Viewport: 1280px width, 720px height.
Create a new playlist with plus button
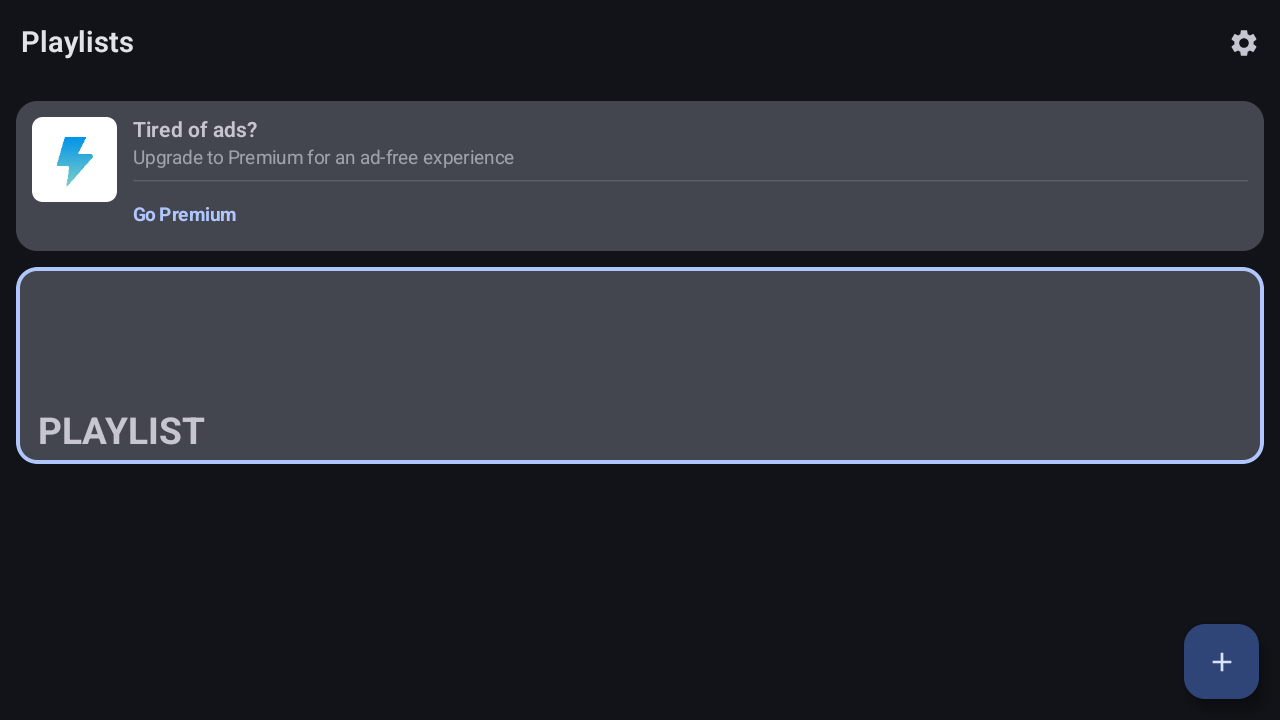point(1221,662)
